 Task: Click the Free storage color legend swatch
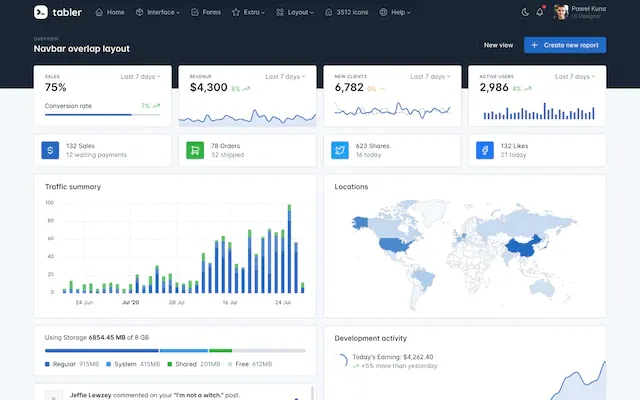click(x=230, y=364)
